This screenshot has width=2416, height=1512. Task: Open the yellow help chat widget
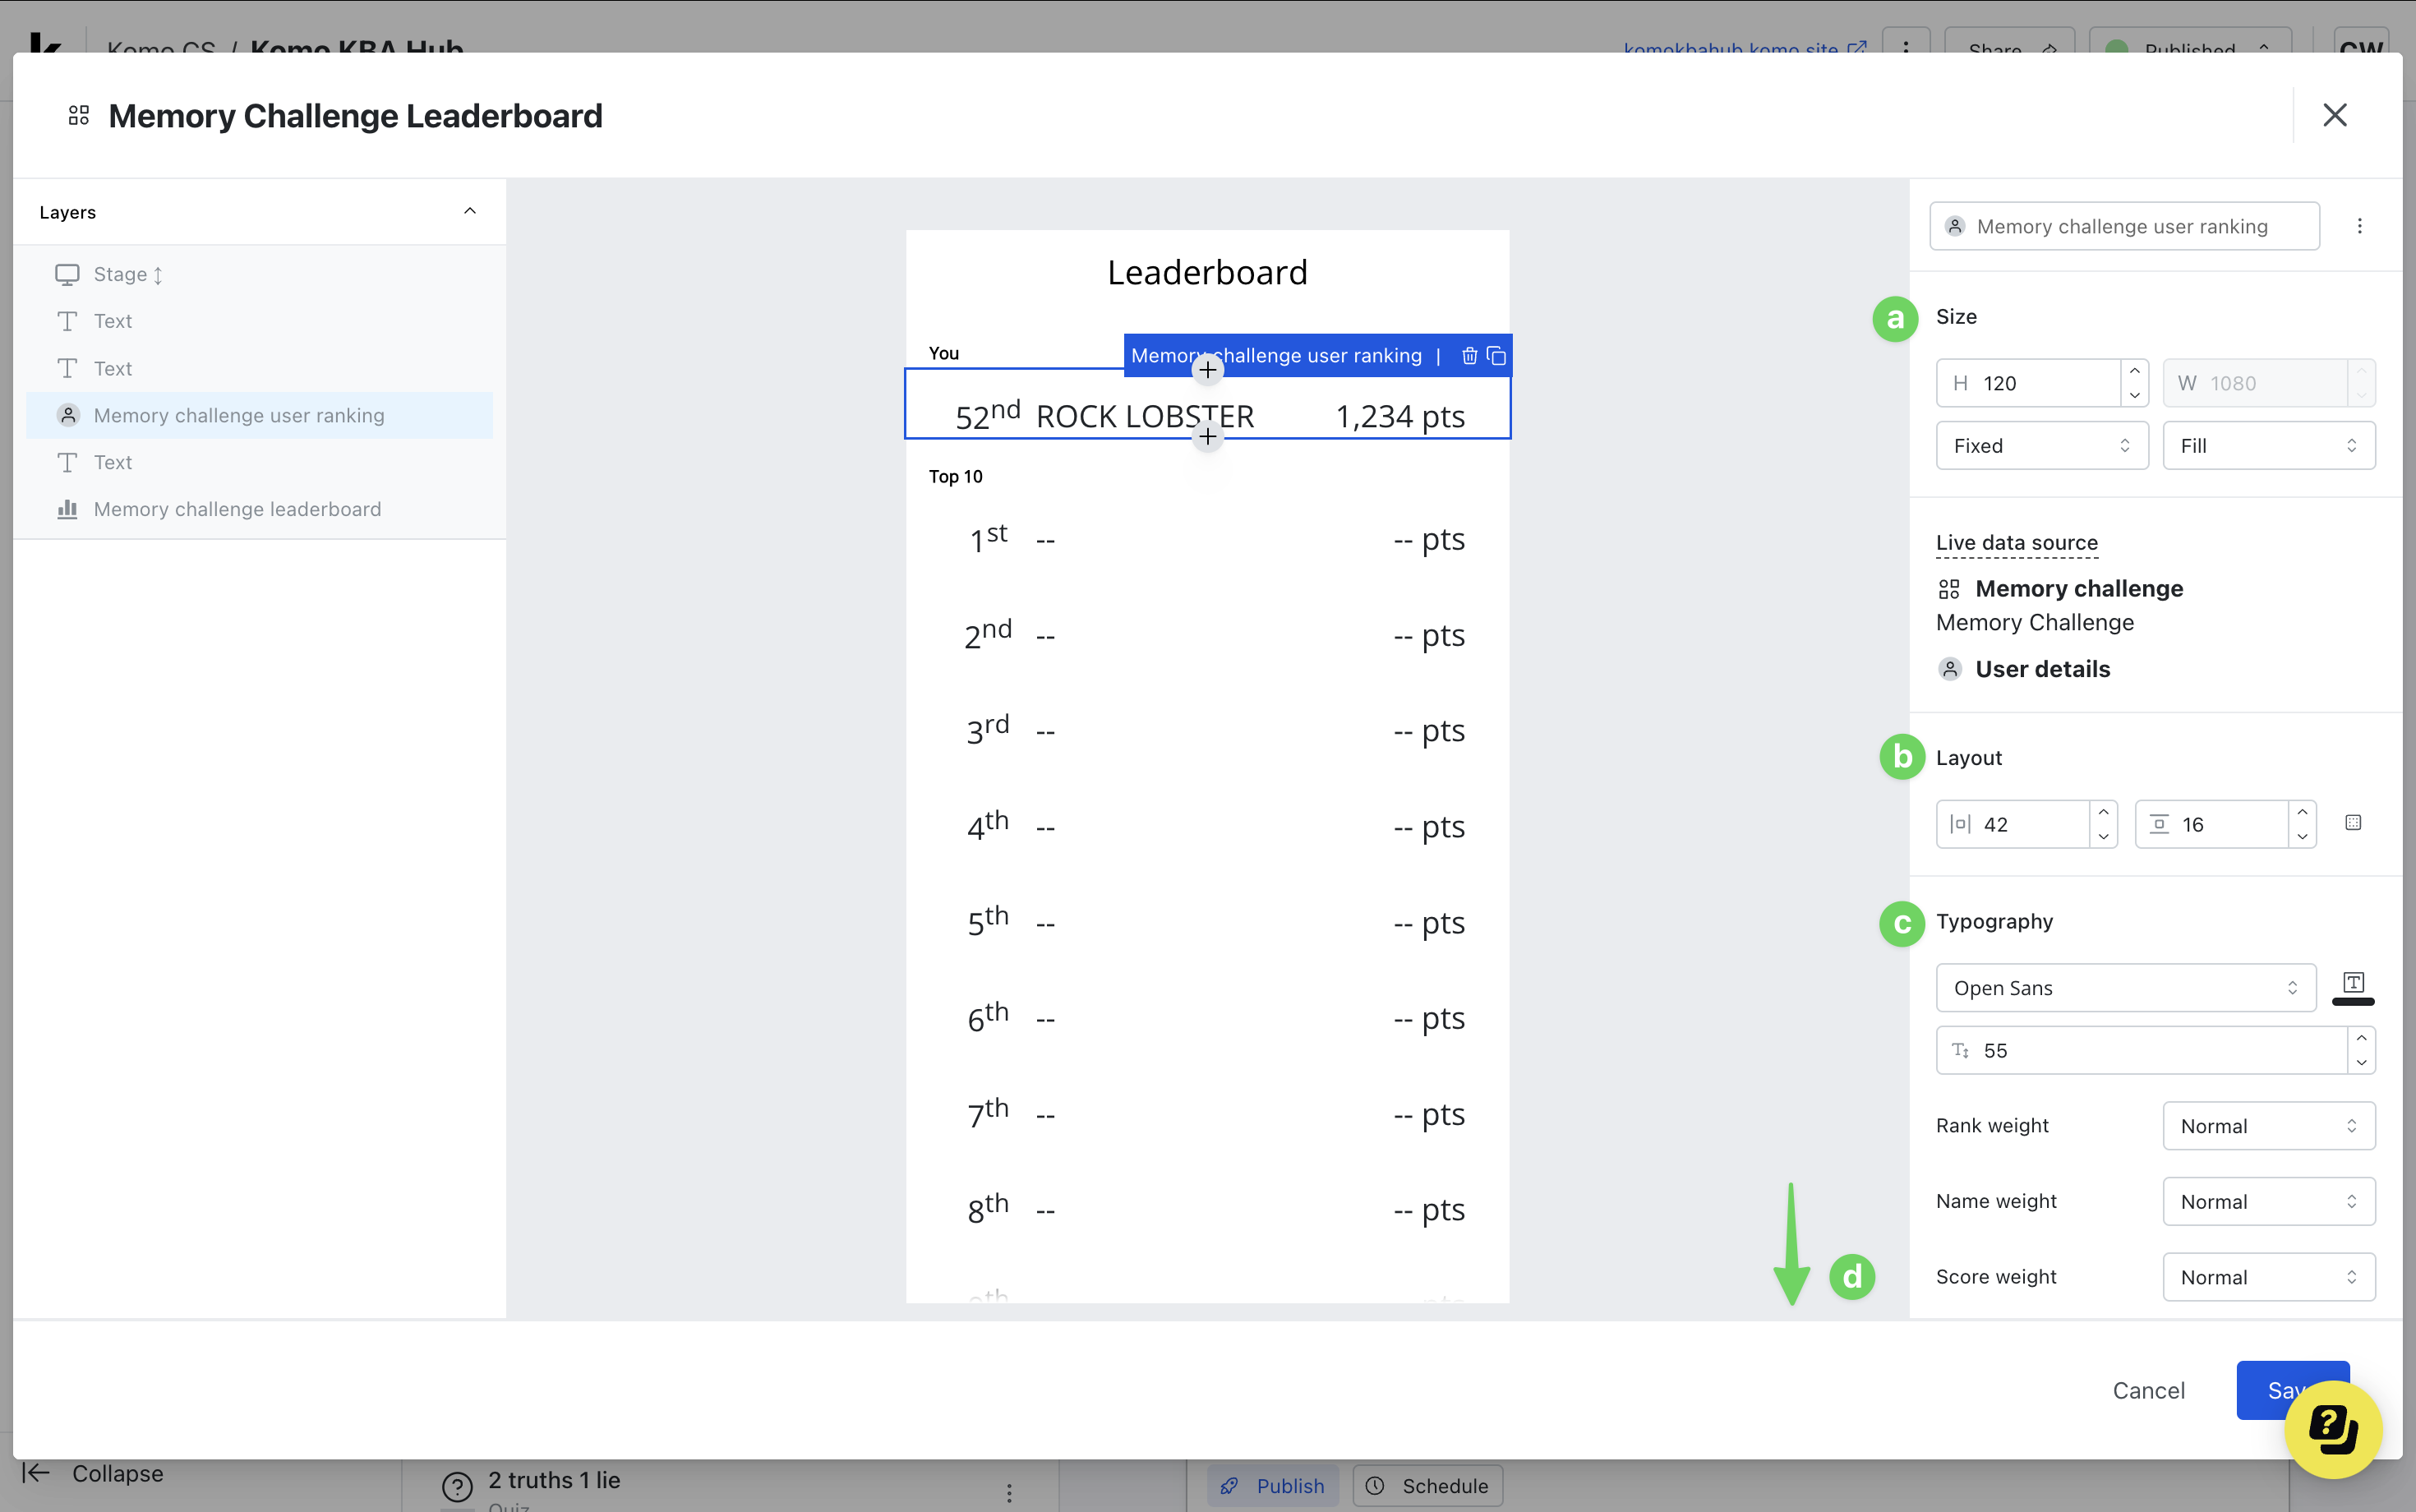(x=2333, y=1428)
